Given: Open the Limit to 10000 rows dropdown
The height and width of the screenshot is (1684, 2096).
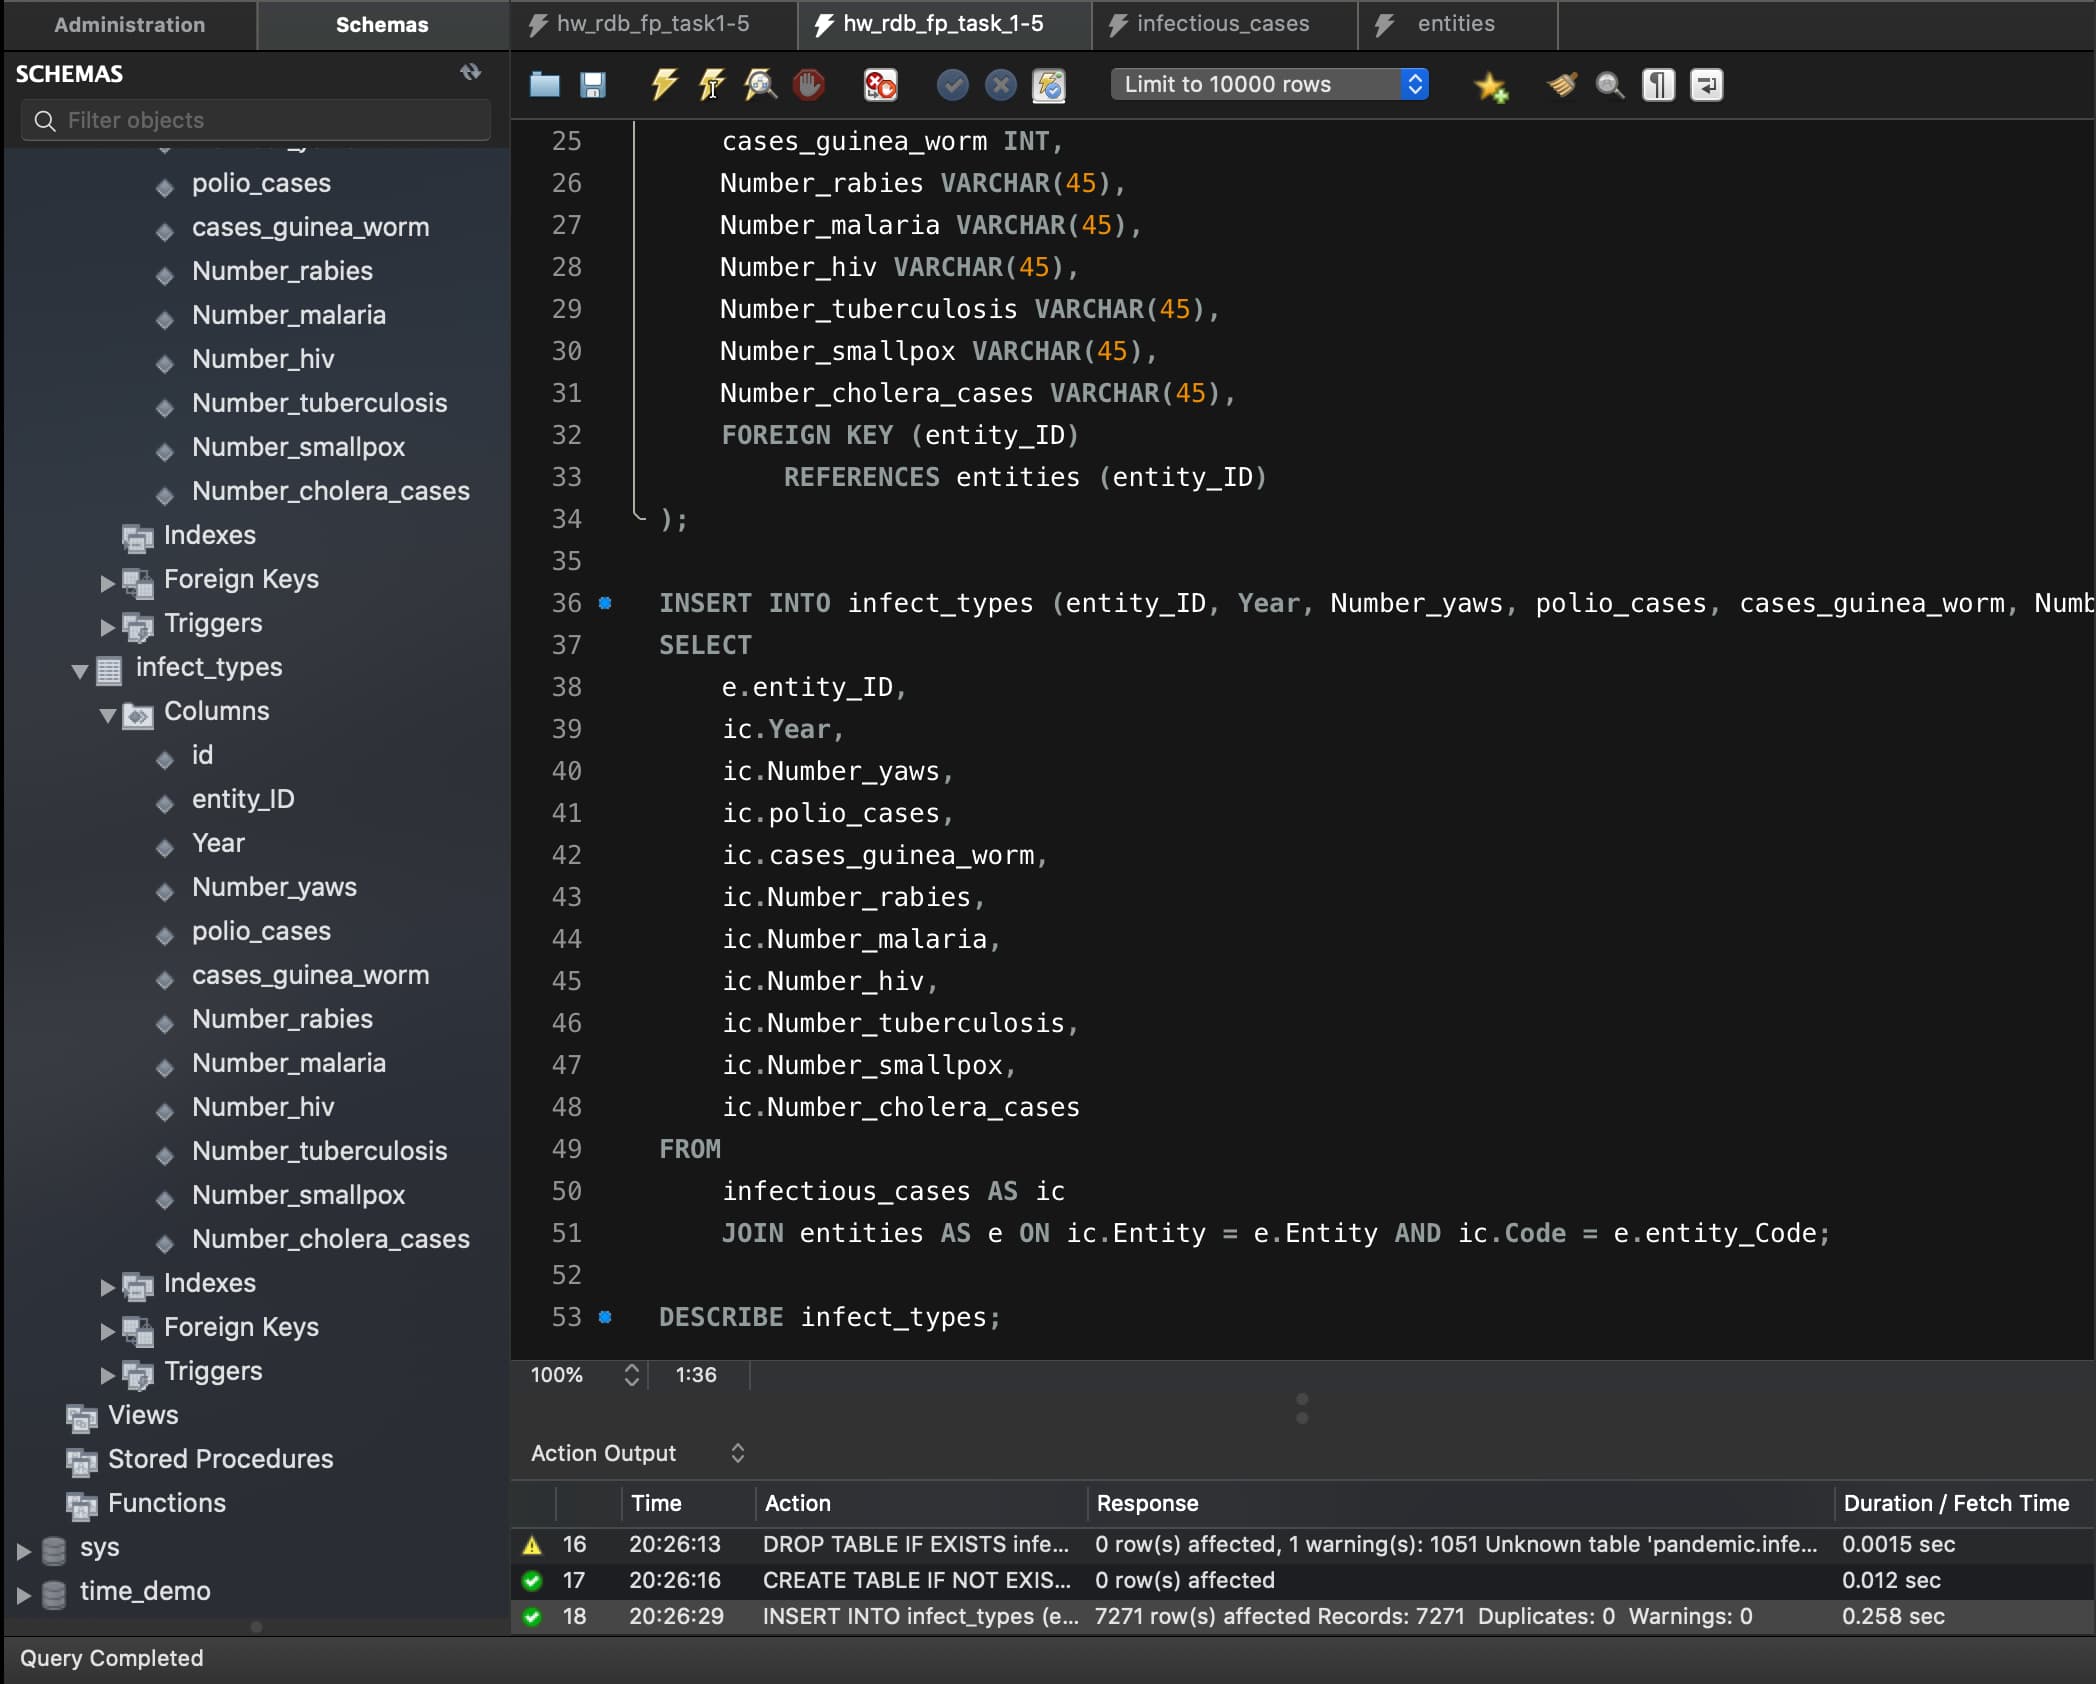Looking at the screenshot, I should [1269, 84].
